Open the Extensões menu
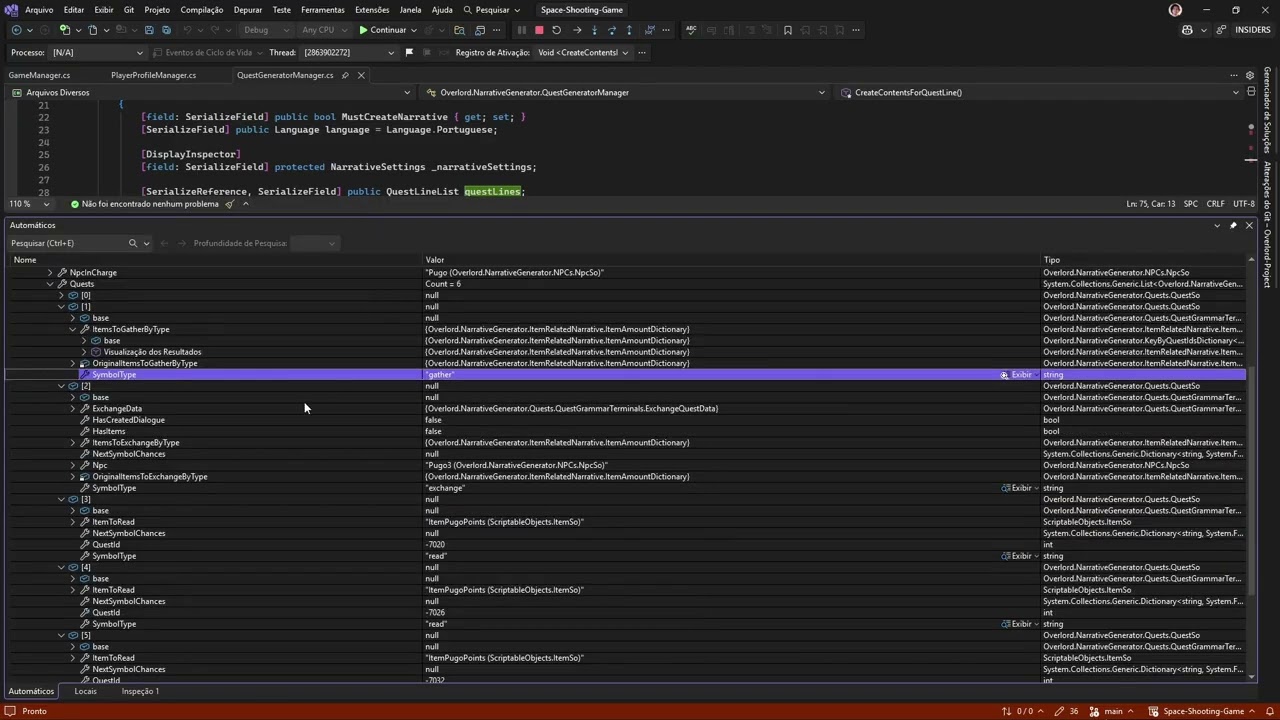The image size is (1280, 720). 372,10
